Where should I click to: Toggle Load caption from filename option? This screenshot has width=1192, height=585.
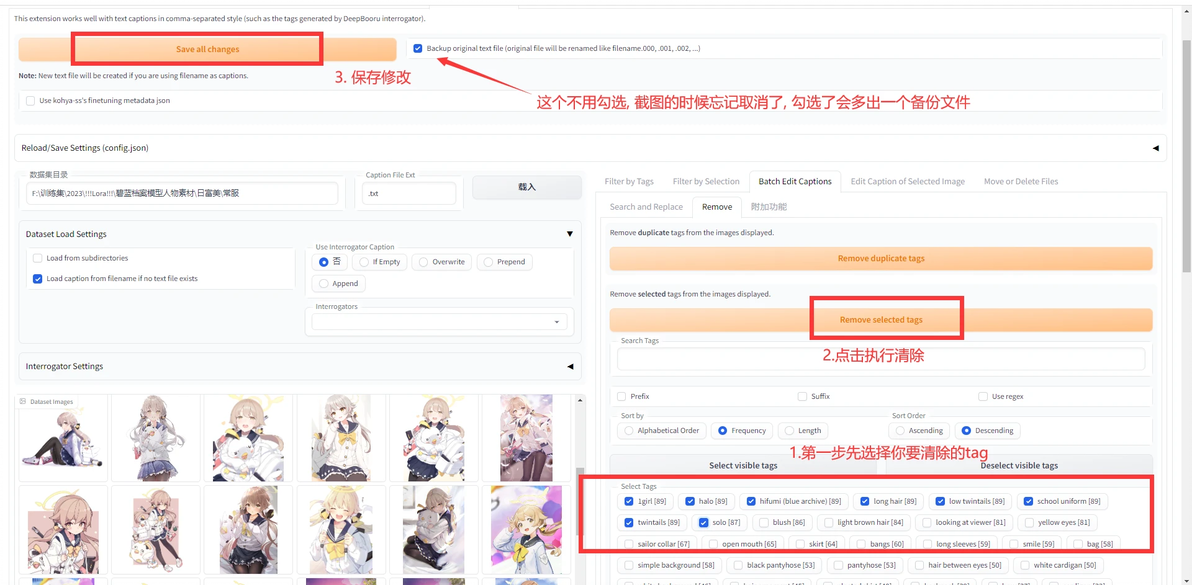pos(37,279)
